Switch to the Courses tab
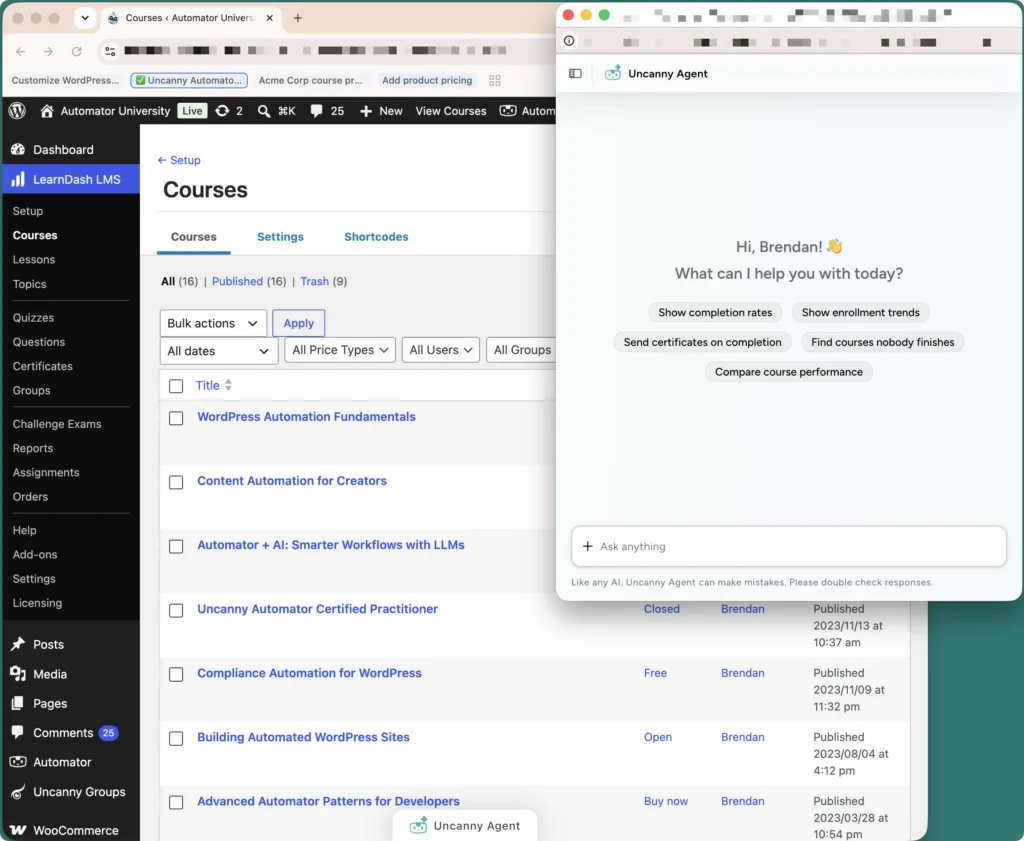1024x841 pixels. coord(193,237)
